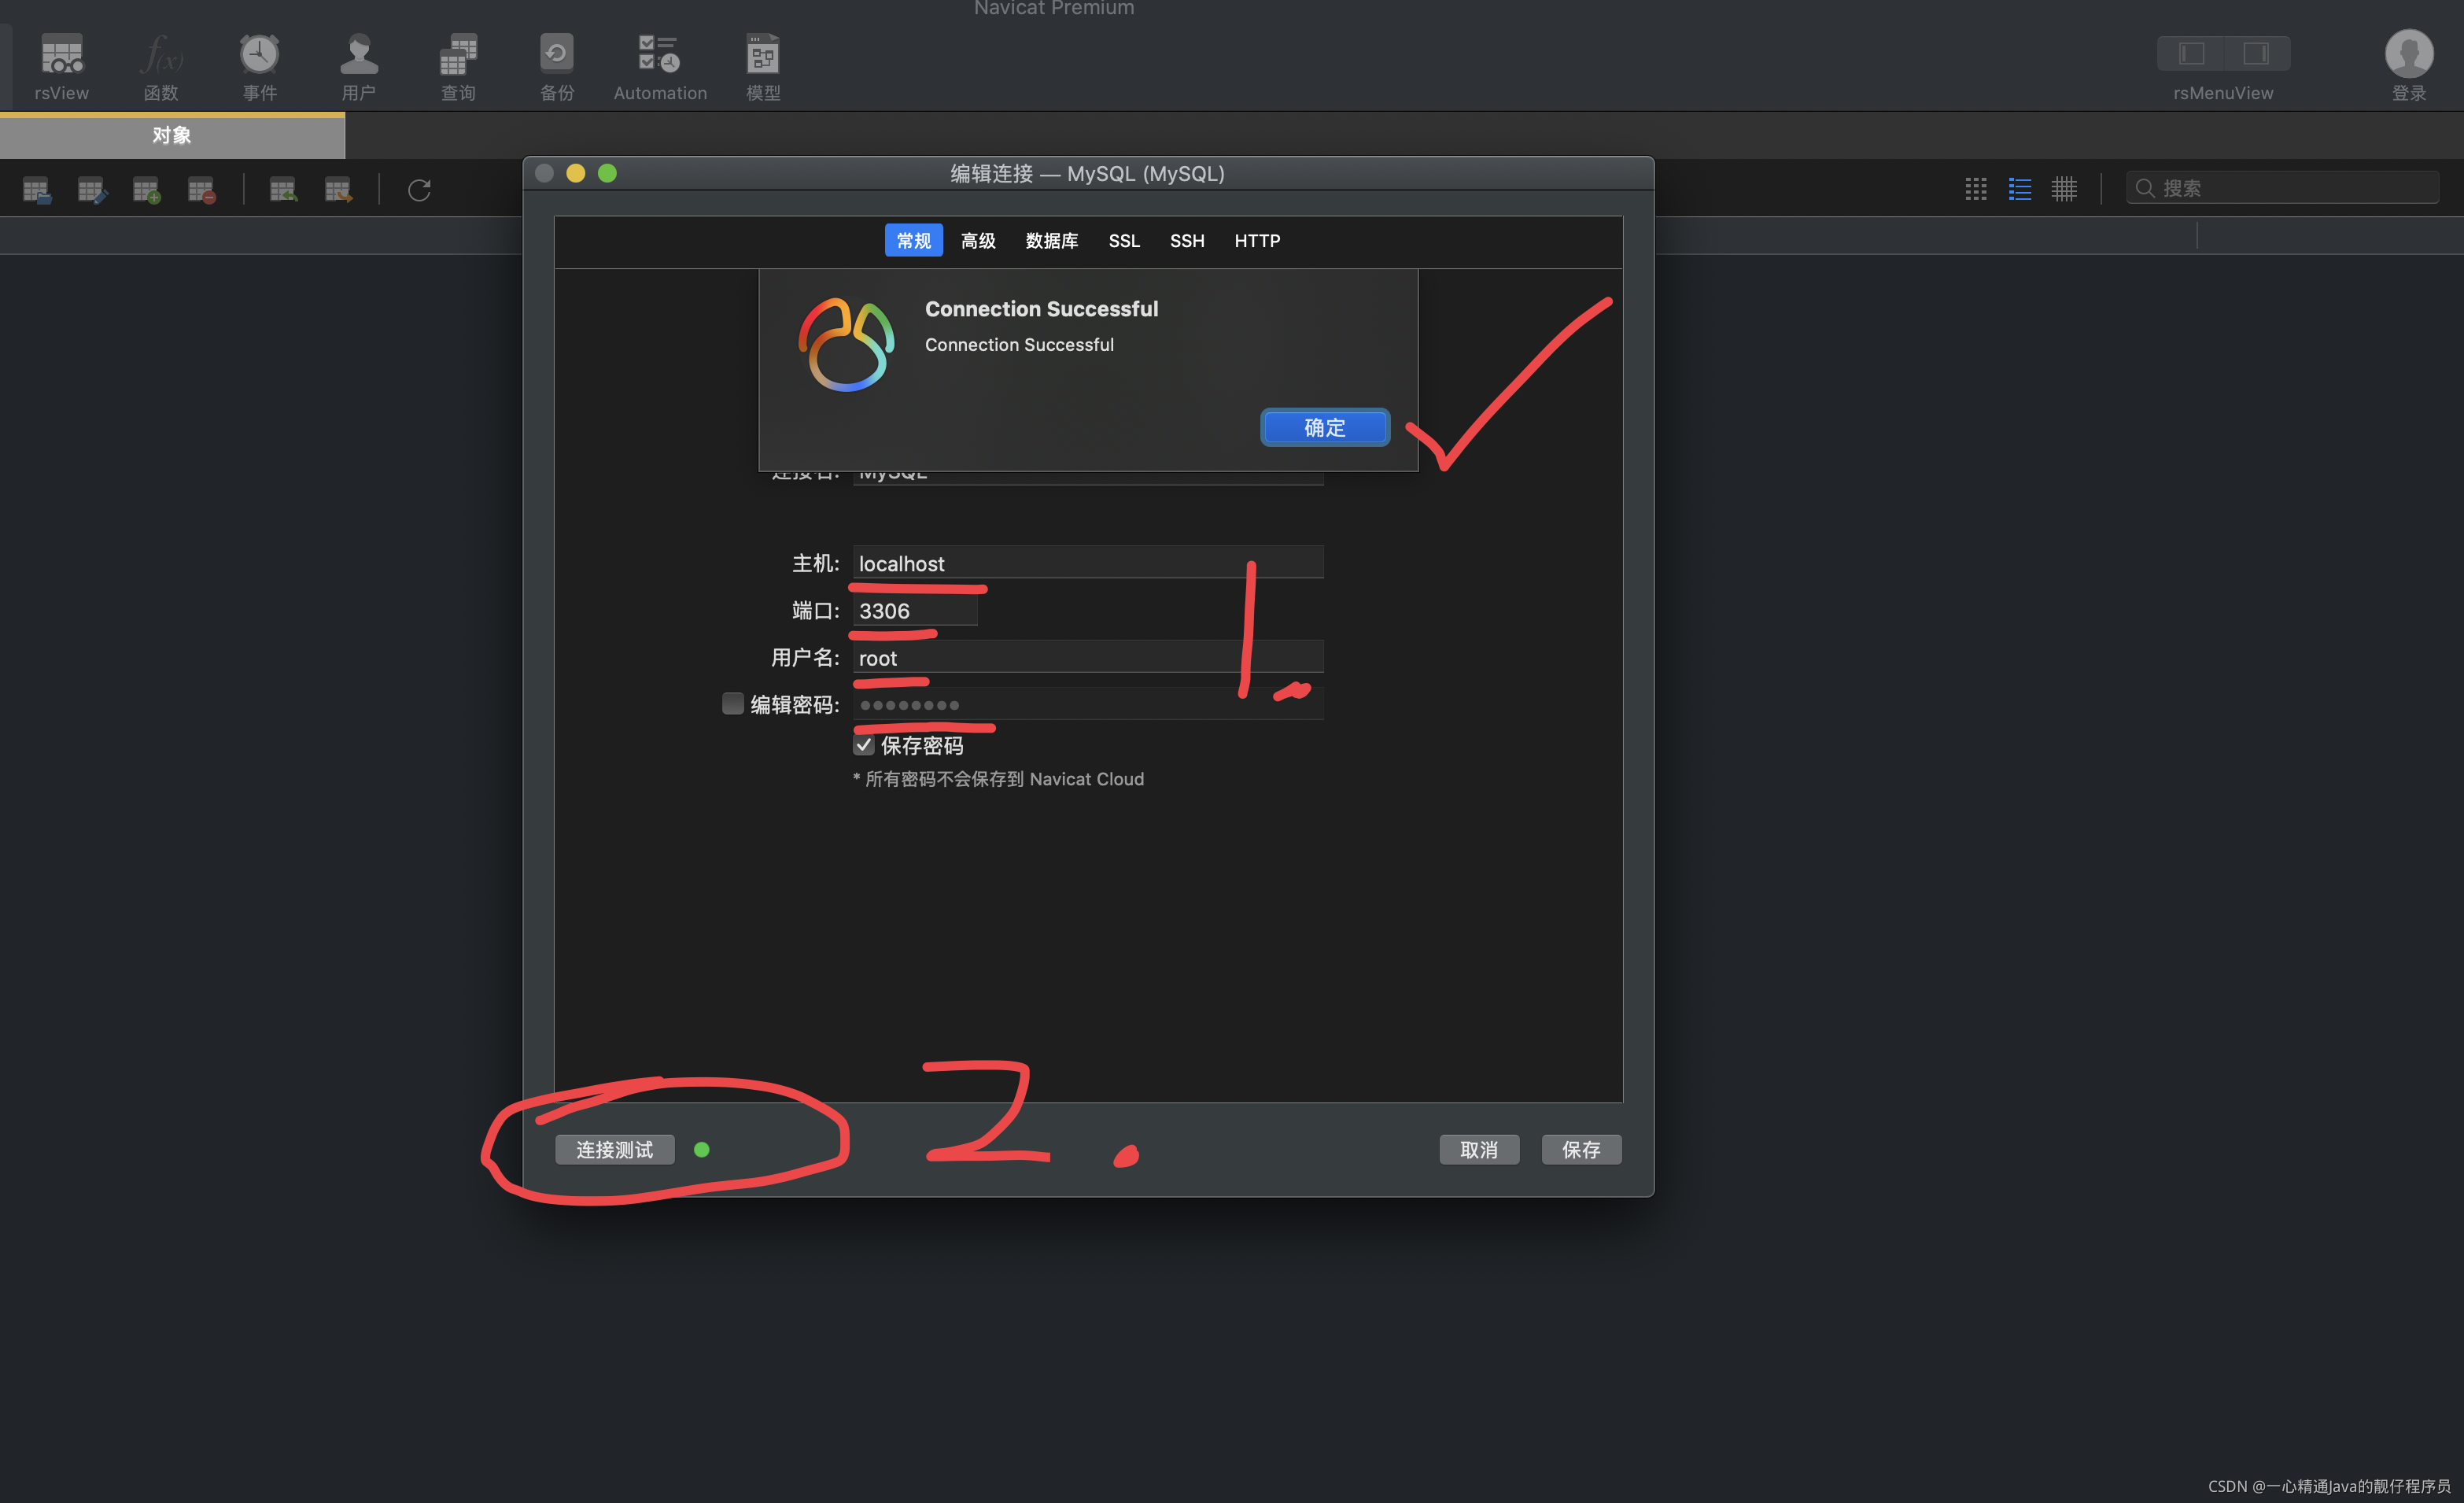Click the green connection status dot
This screenshot has width=2464, height=1503.
(702, 1150)
